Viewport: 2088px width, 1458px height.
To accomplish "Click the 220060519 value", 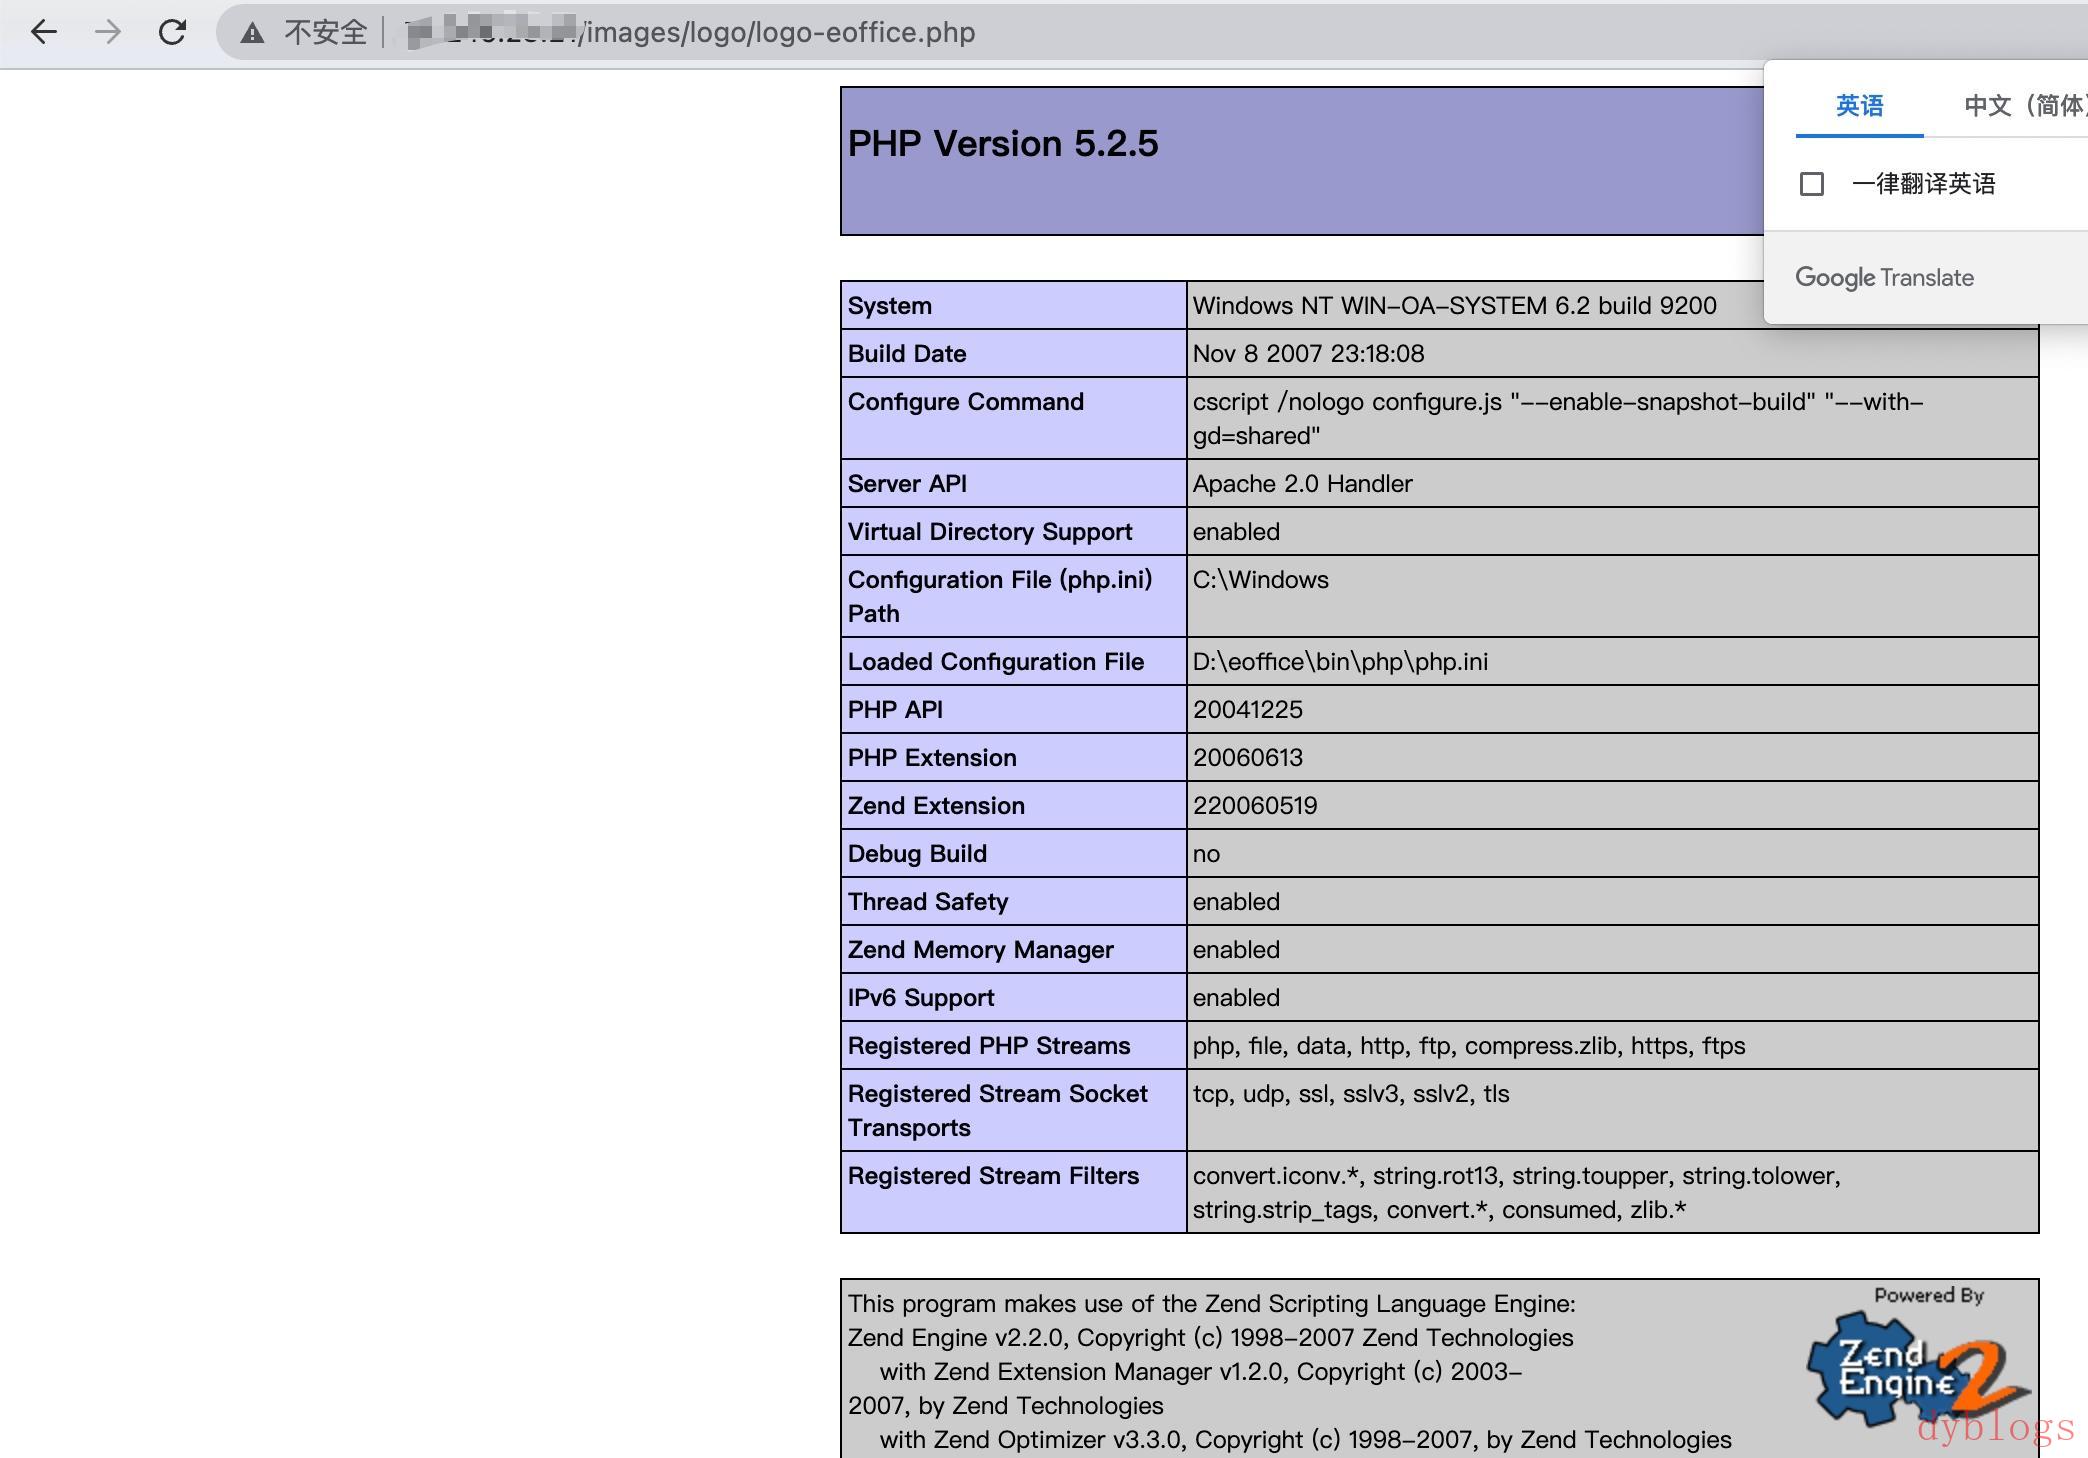I will pos(1255,806).
